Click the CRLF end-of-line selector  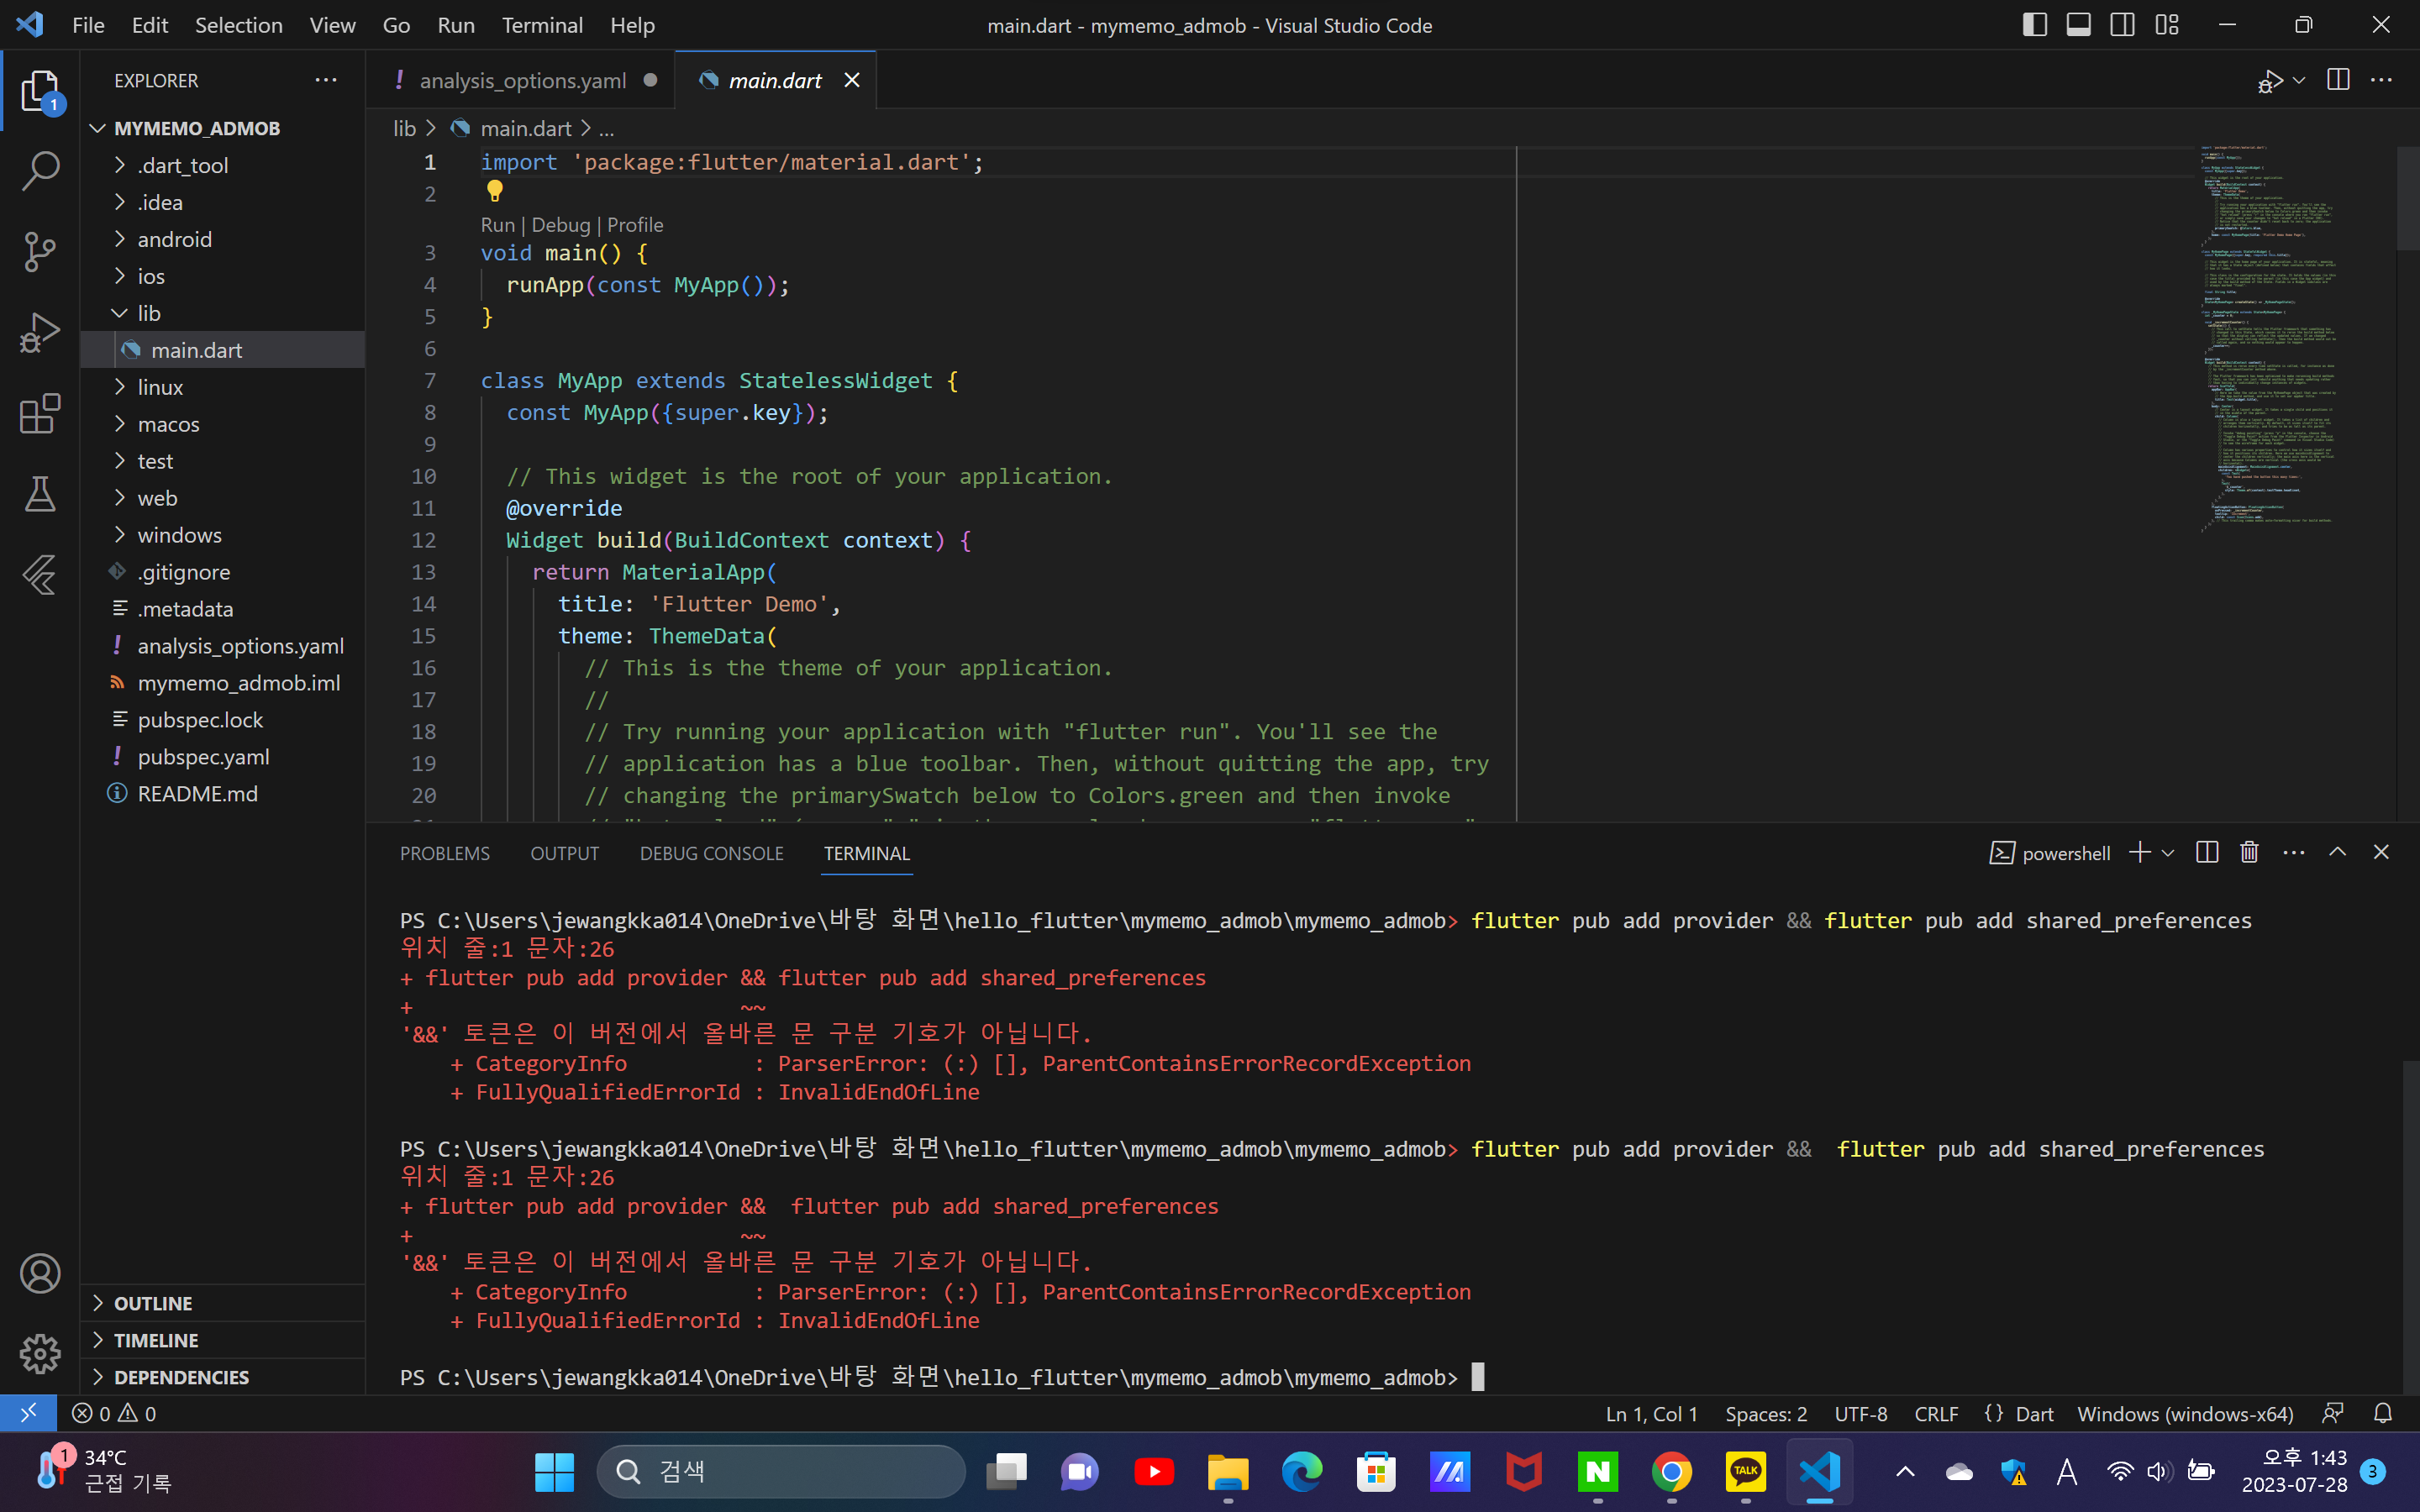tap(1936, 1413)
